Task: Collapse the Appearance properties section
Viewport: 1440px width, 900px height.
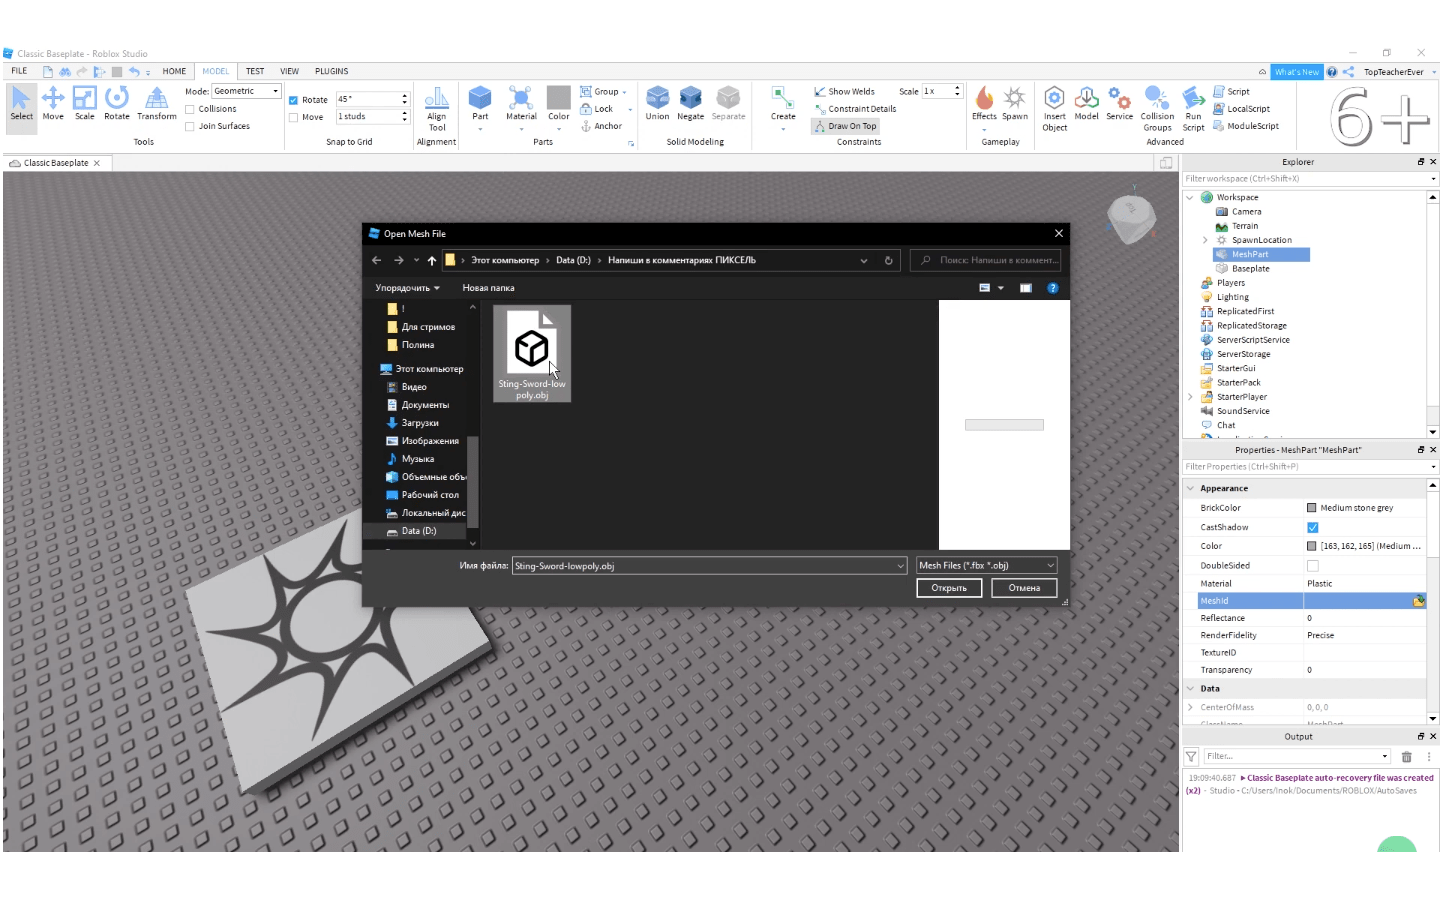Action: (x=1190, y=488)
